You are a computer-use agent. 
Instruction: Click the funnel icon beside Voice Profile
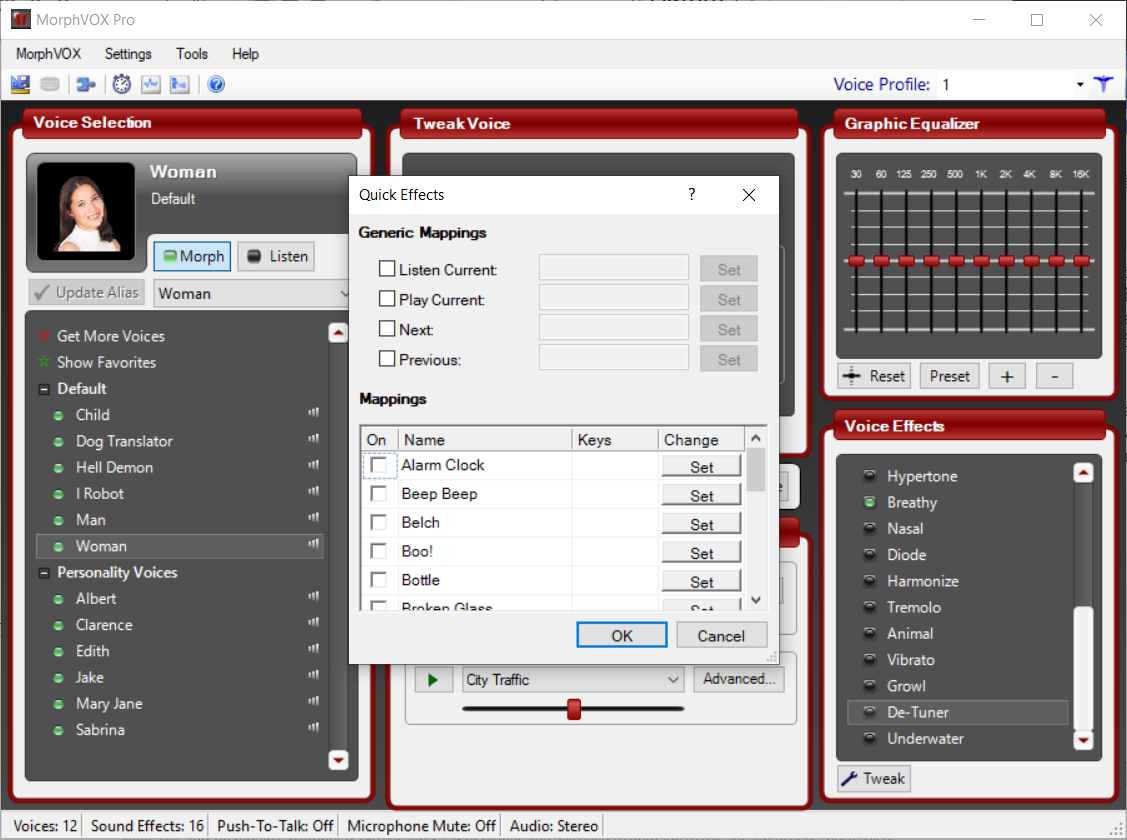pos(1103,85)
